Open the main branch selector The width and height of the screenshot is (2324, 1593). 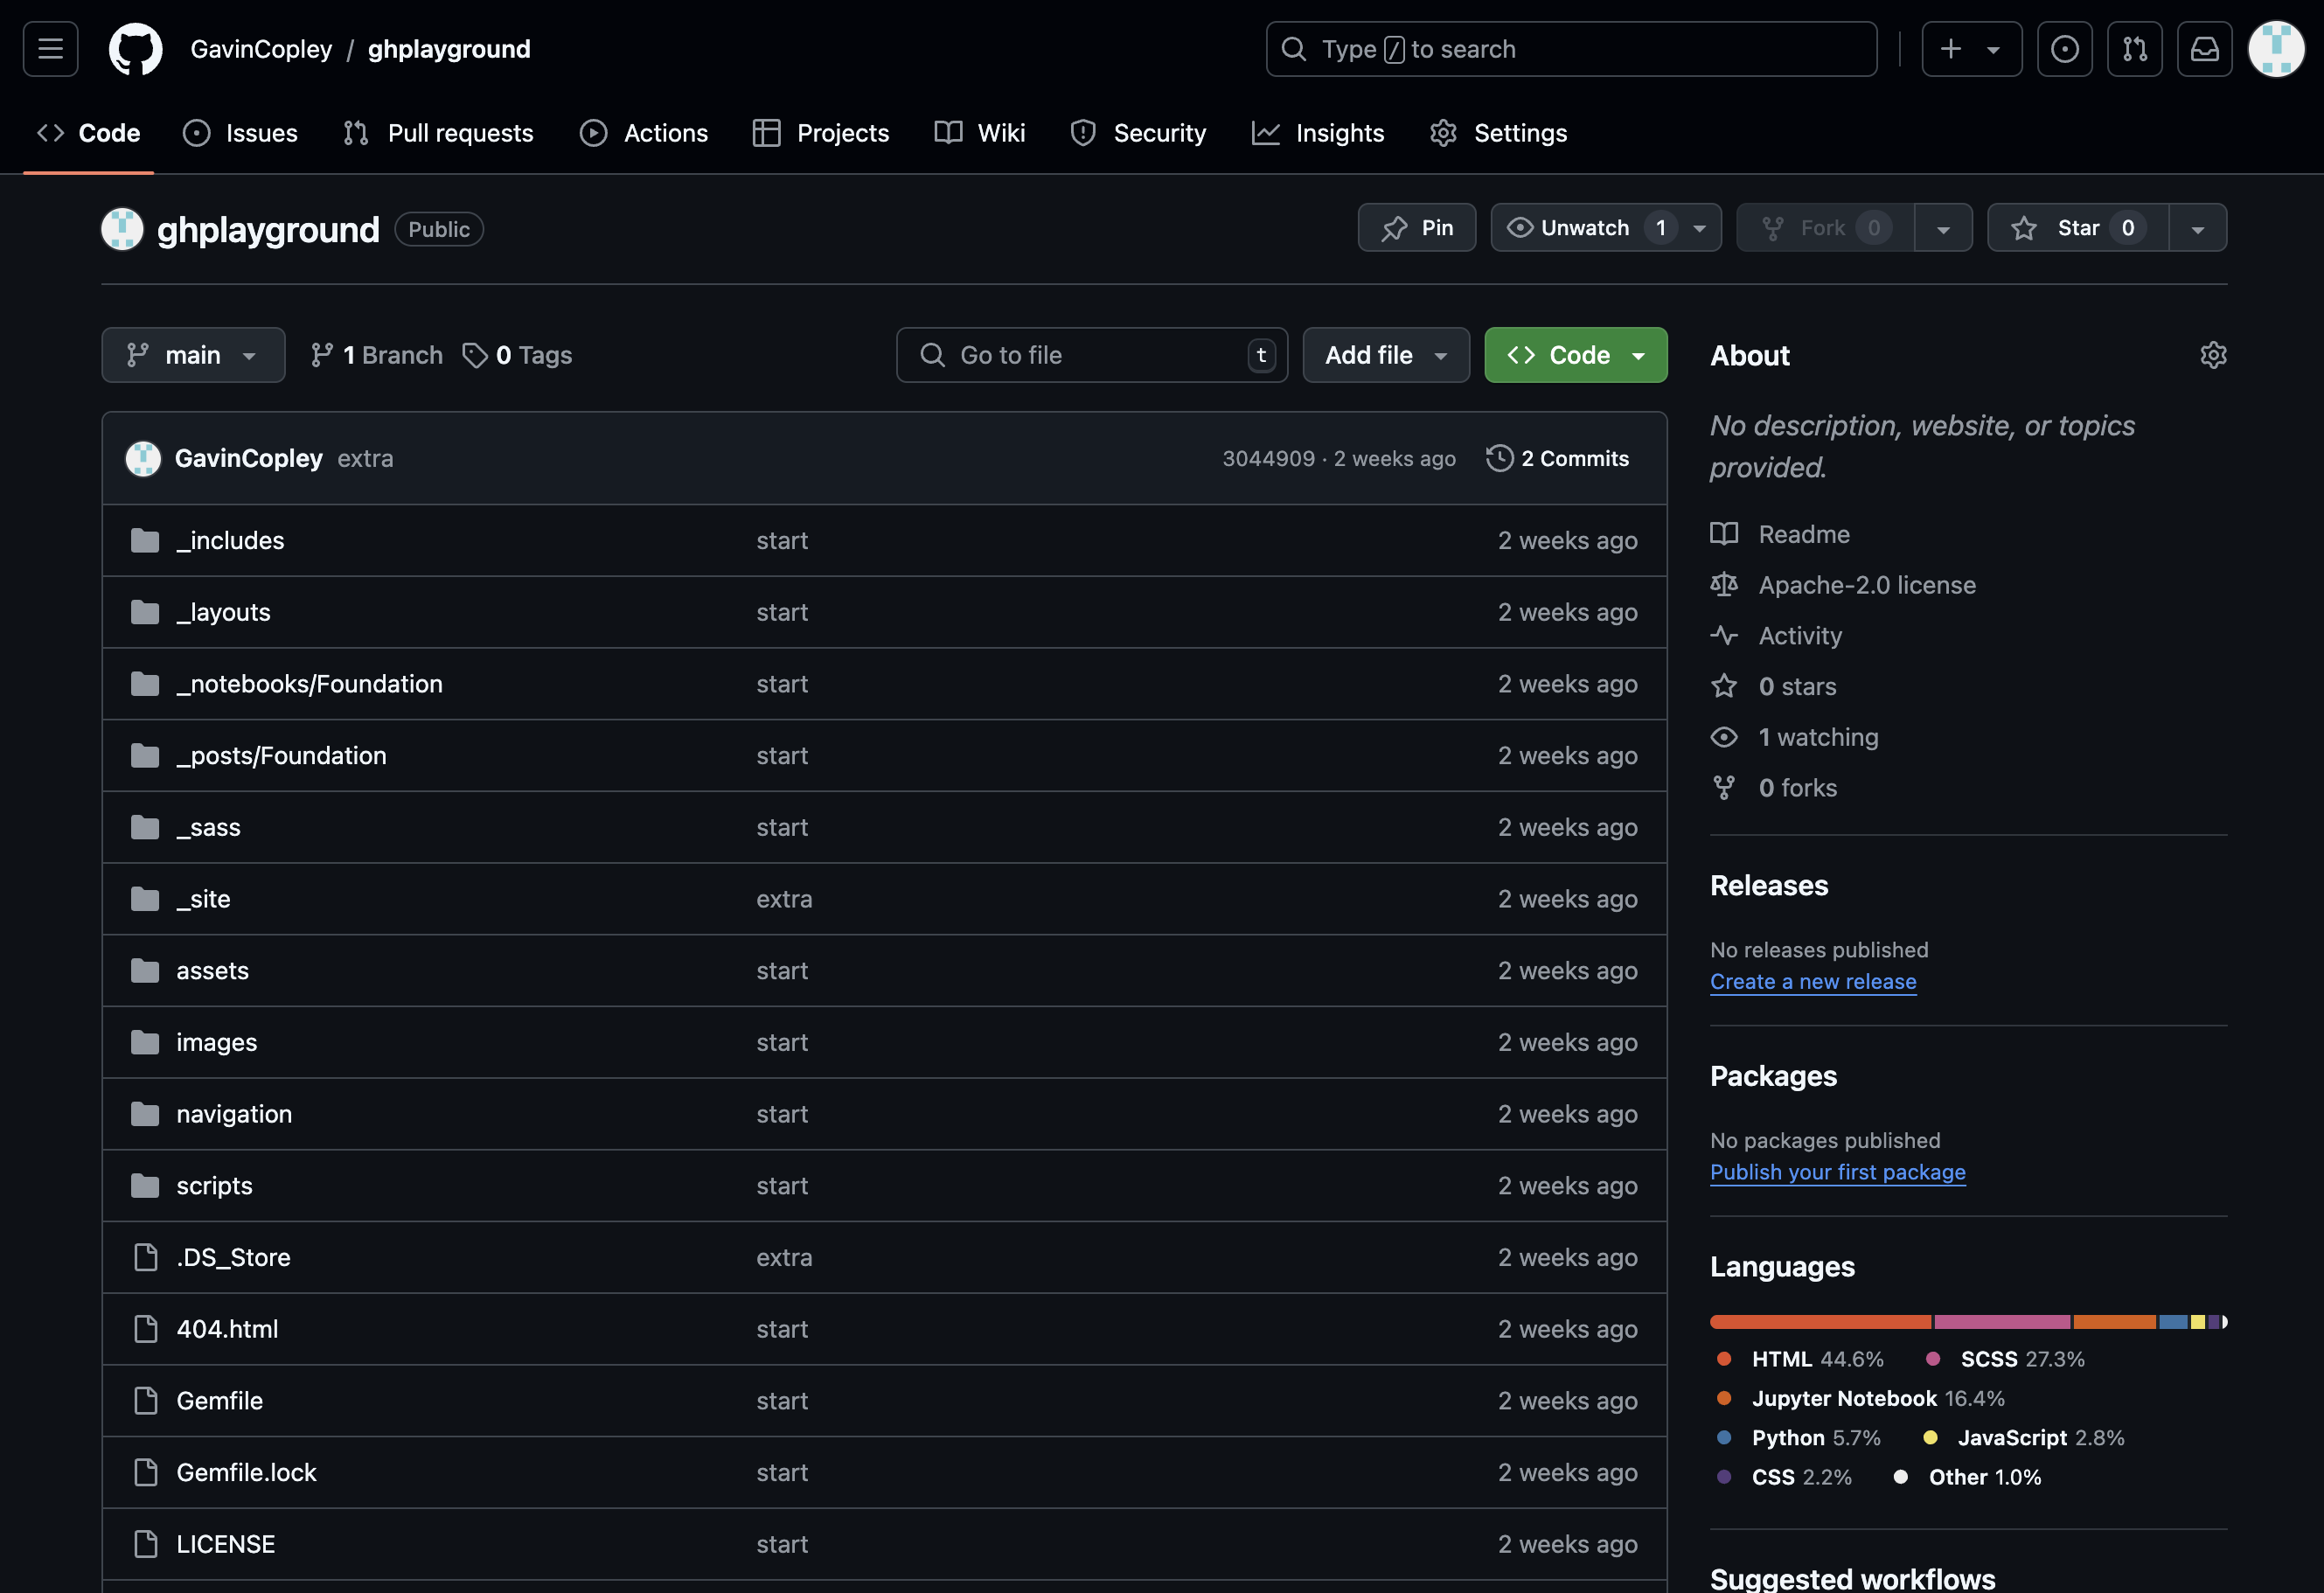pos(193,355)
